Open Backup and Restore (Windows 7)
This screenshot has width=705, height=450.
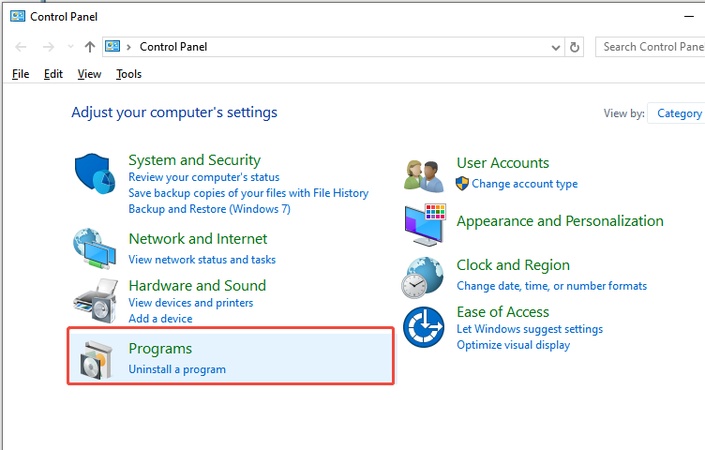pos(210,209)
